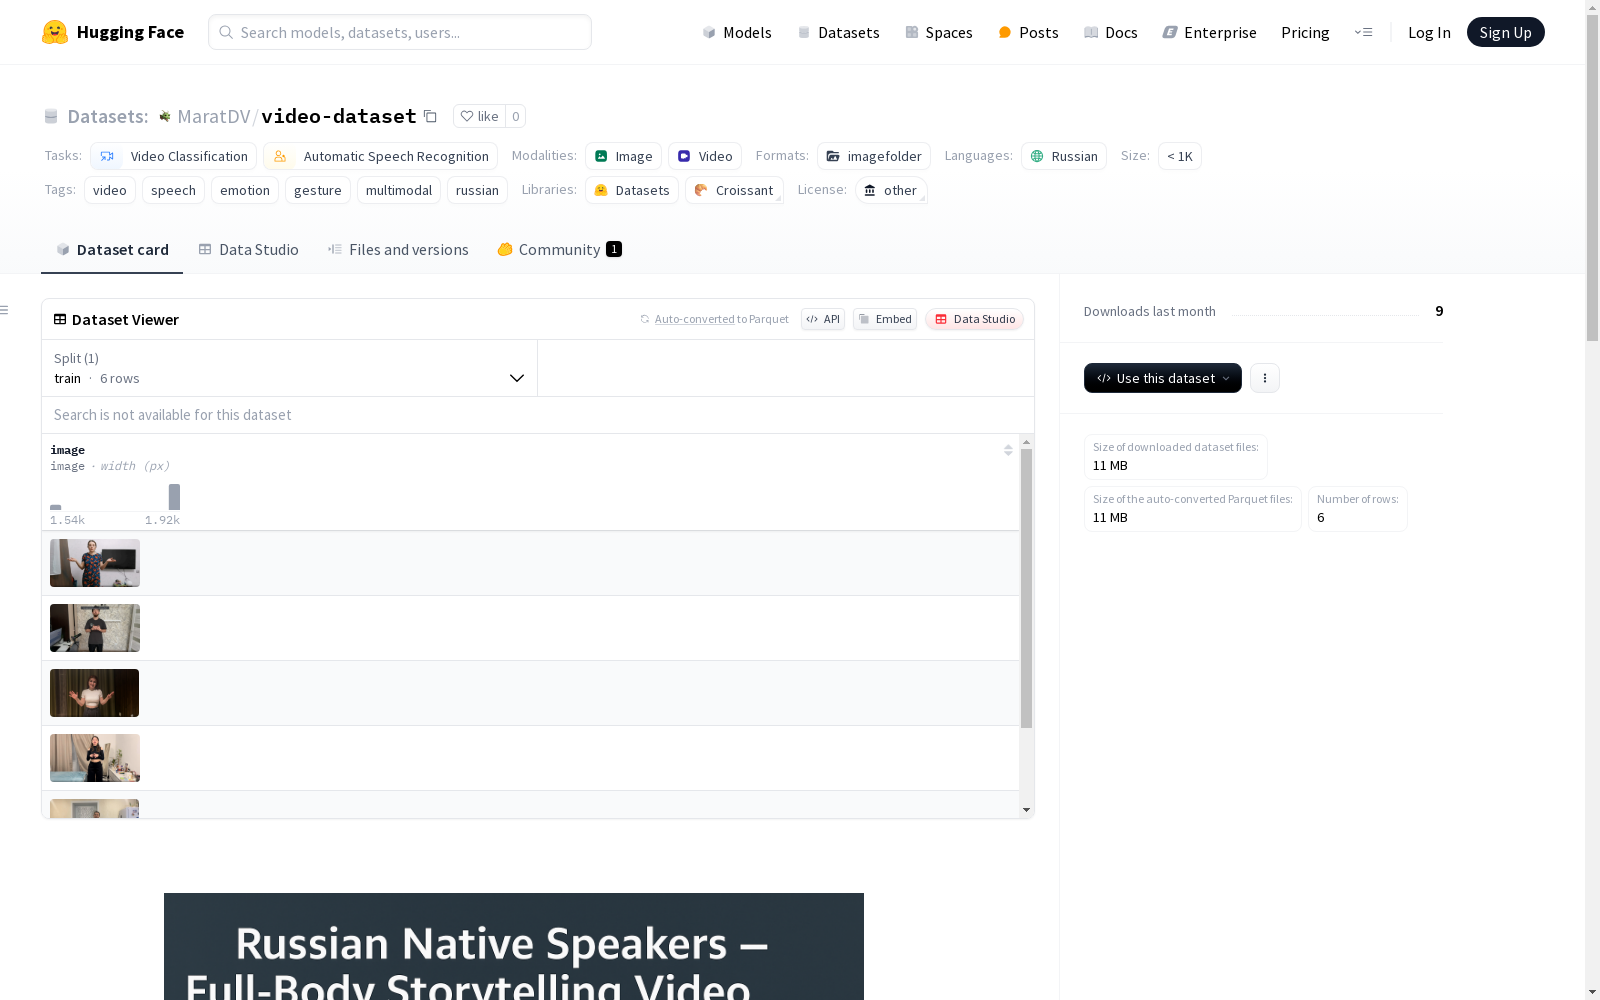Select Video modality tag
The image size is (1600, 1000).
[x=705, y=156]
